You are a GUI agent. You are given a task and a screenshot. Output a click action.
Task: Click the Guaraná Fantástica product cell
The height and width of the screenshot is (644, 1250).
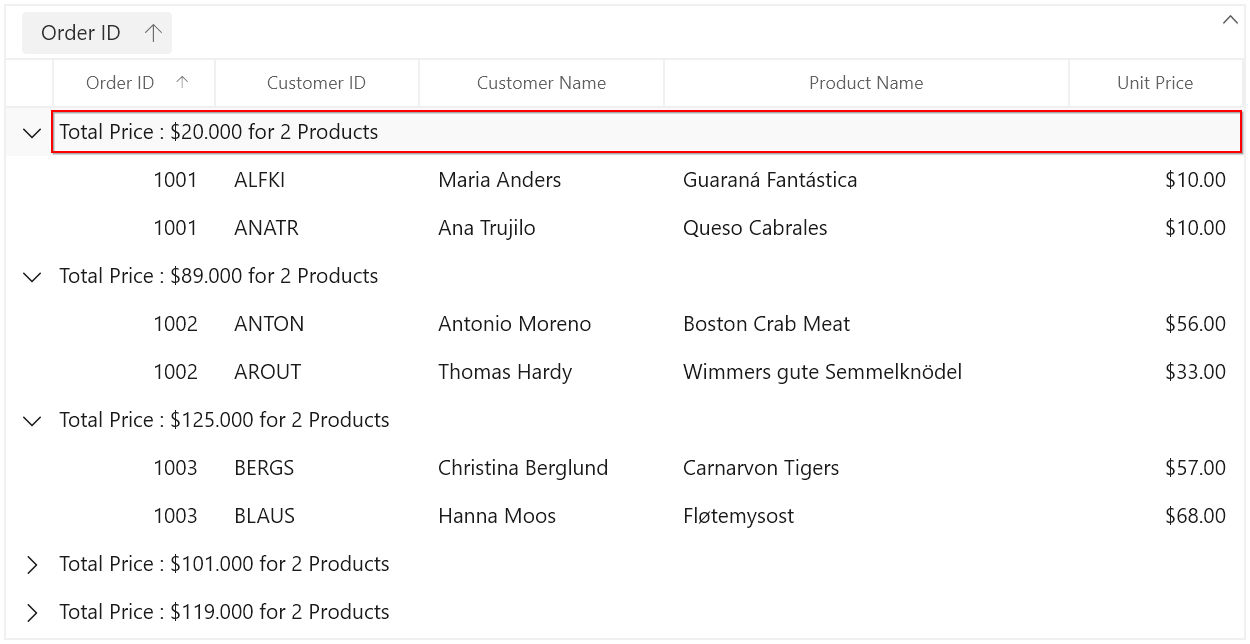point(867,180)
